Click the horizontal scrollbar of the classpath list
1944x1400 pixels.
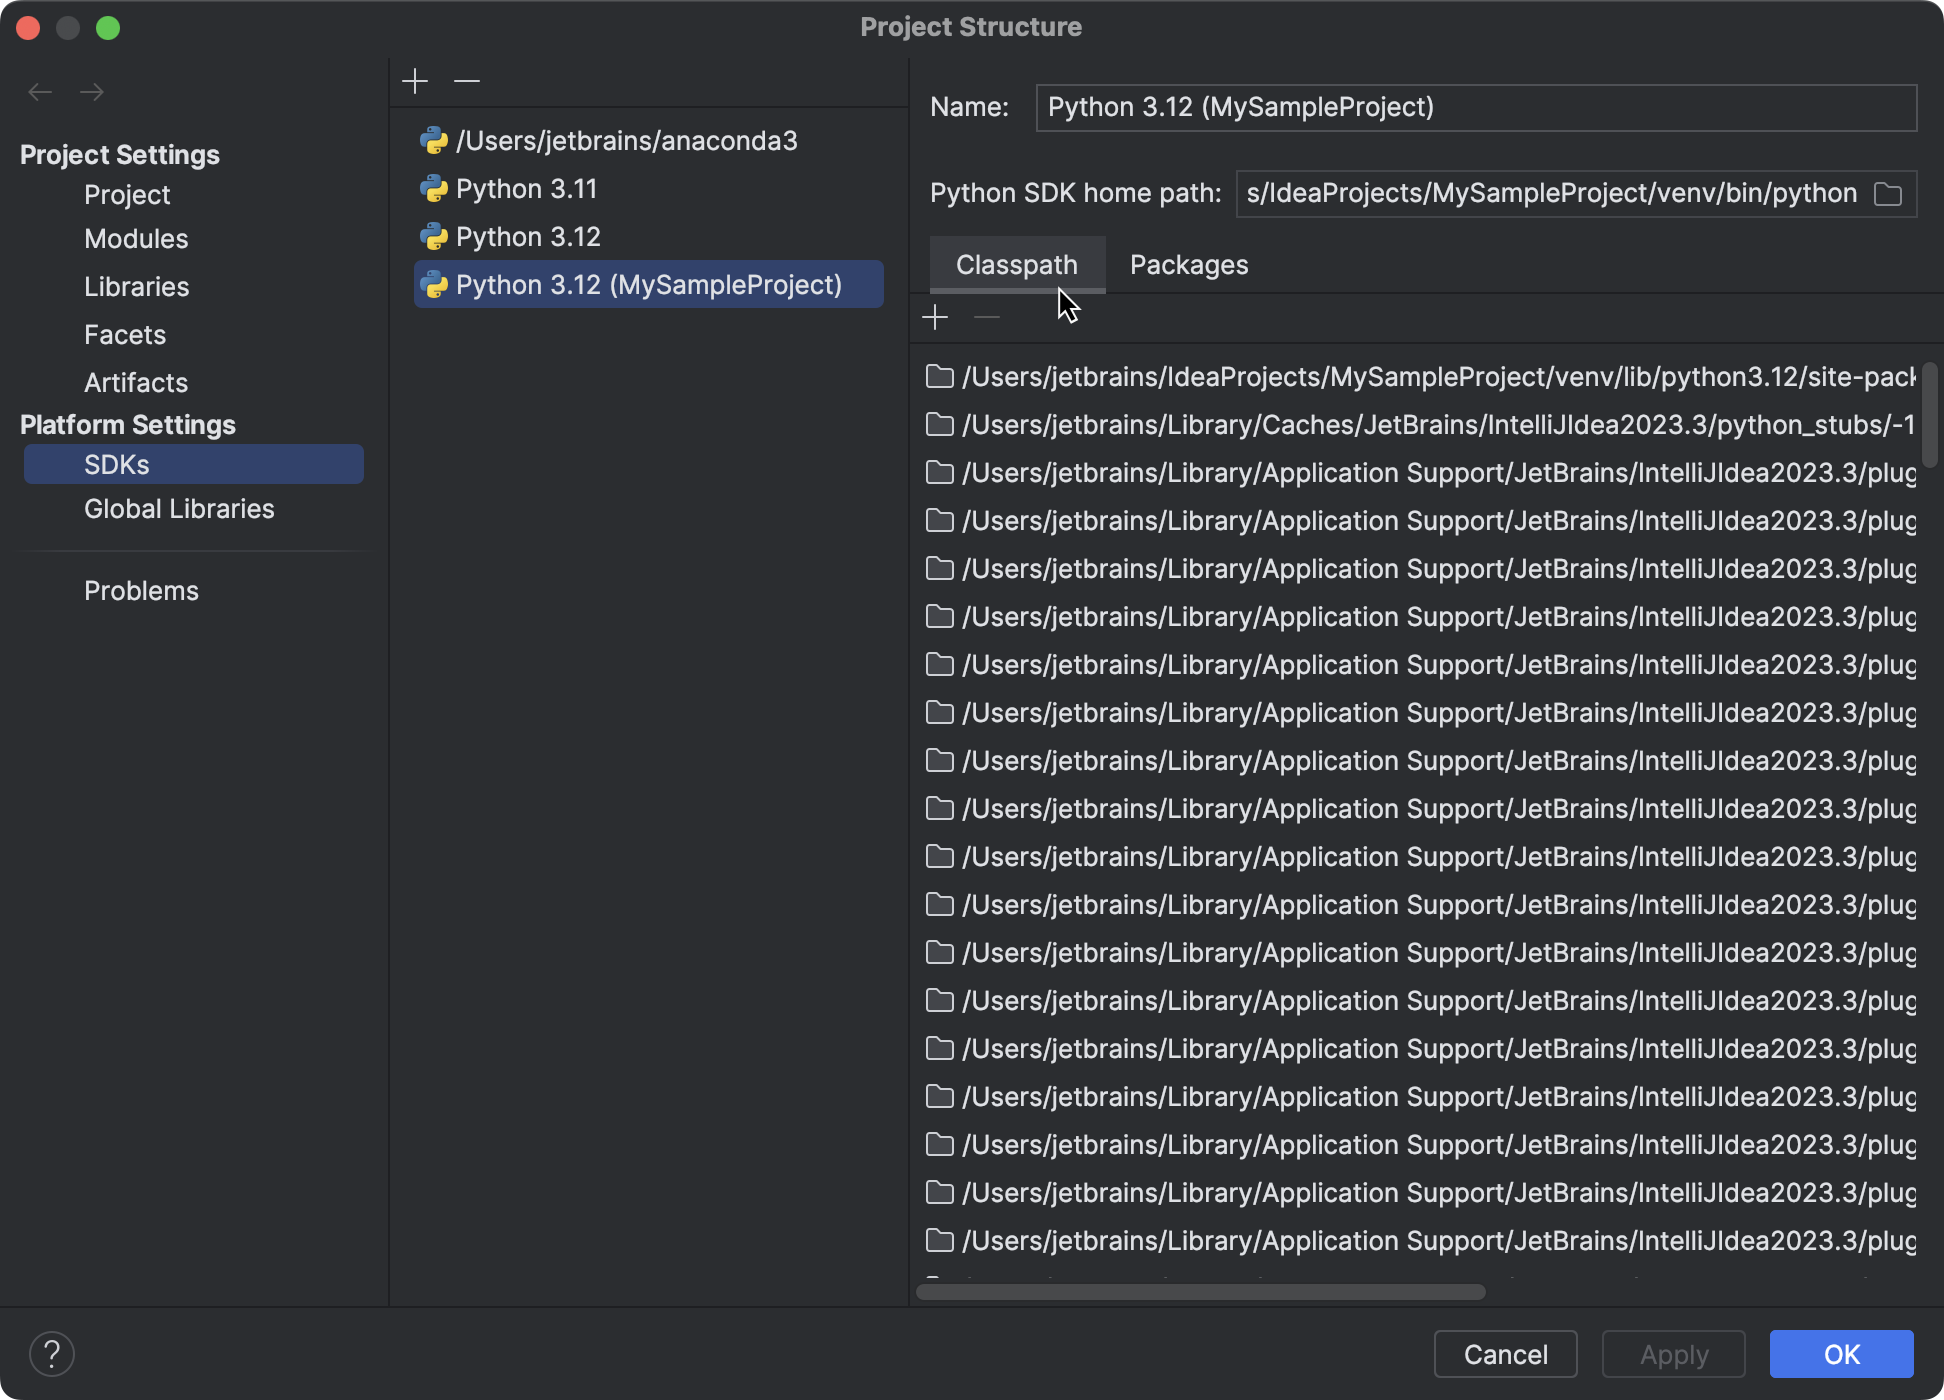coord(1200,1292)
